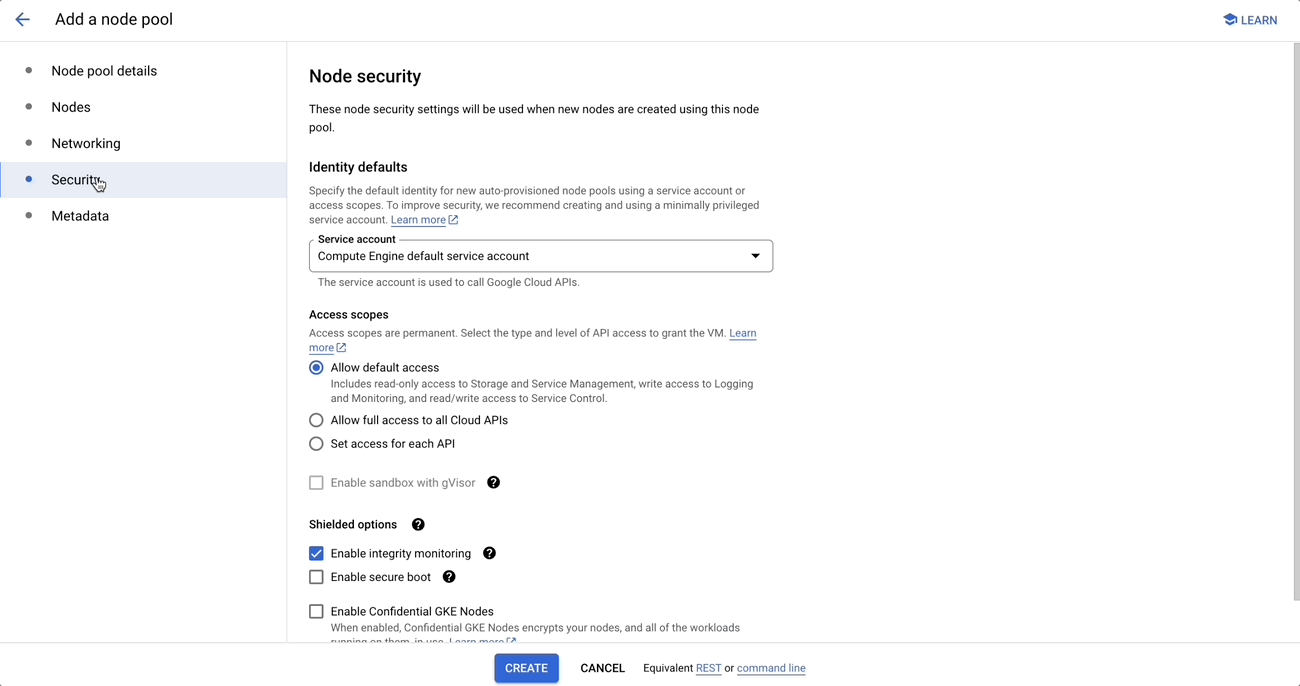
Task: Click help icon beside Enable sandbox with gVisor
Action: pyautogui.click(x=493, y=483)
